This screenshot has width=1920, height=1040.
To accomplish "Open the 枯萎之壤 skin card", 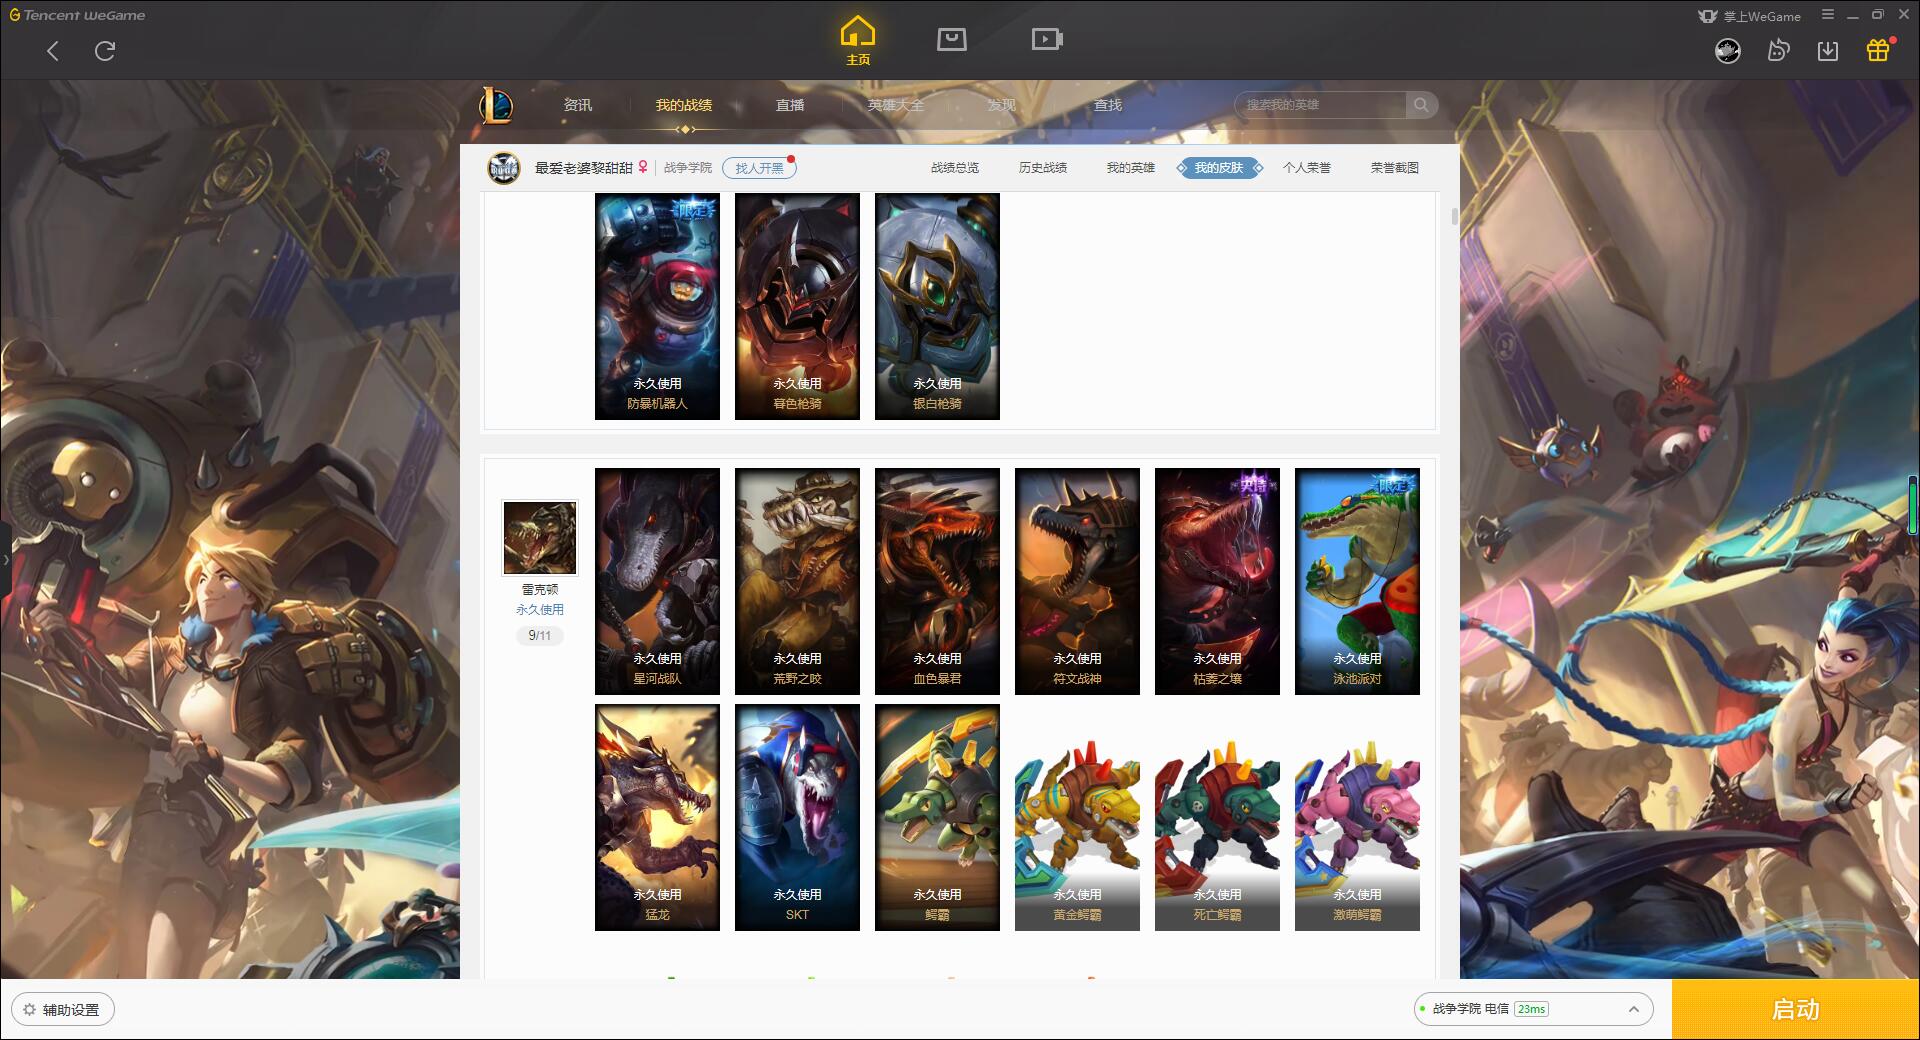I will click(1217, 581).
